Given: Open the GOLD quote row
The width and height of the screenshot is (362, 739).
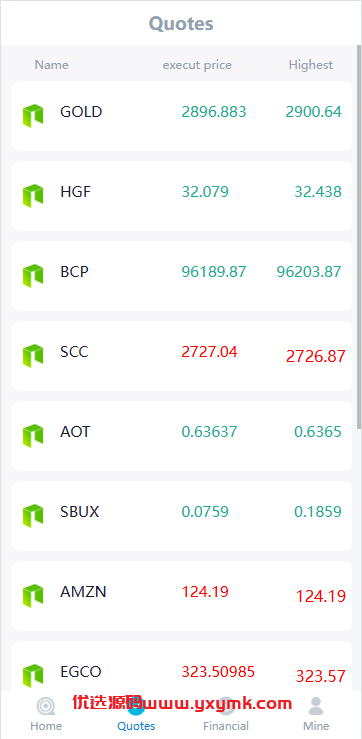Looking at the screenshot, I should pyautogui.click(x=181, y=116).
